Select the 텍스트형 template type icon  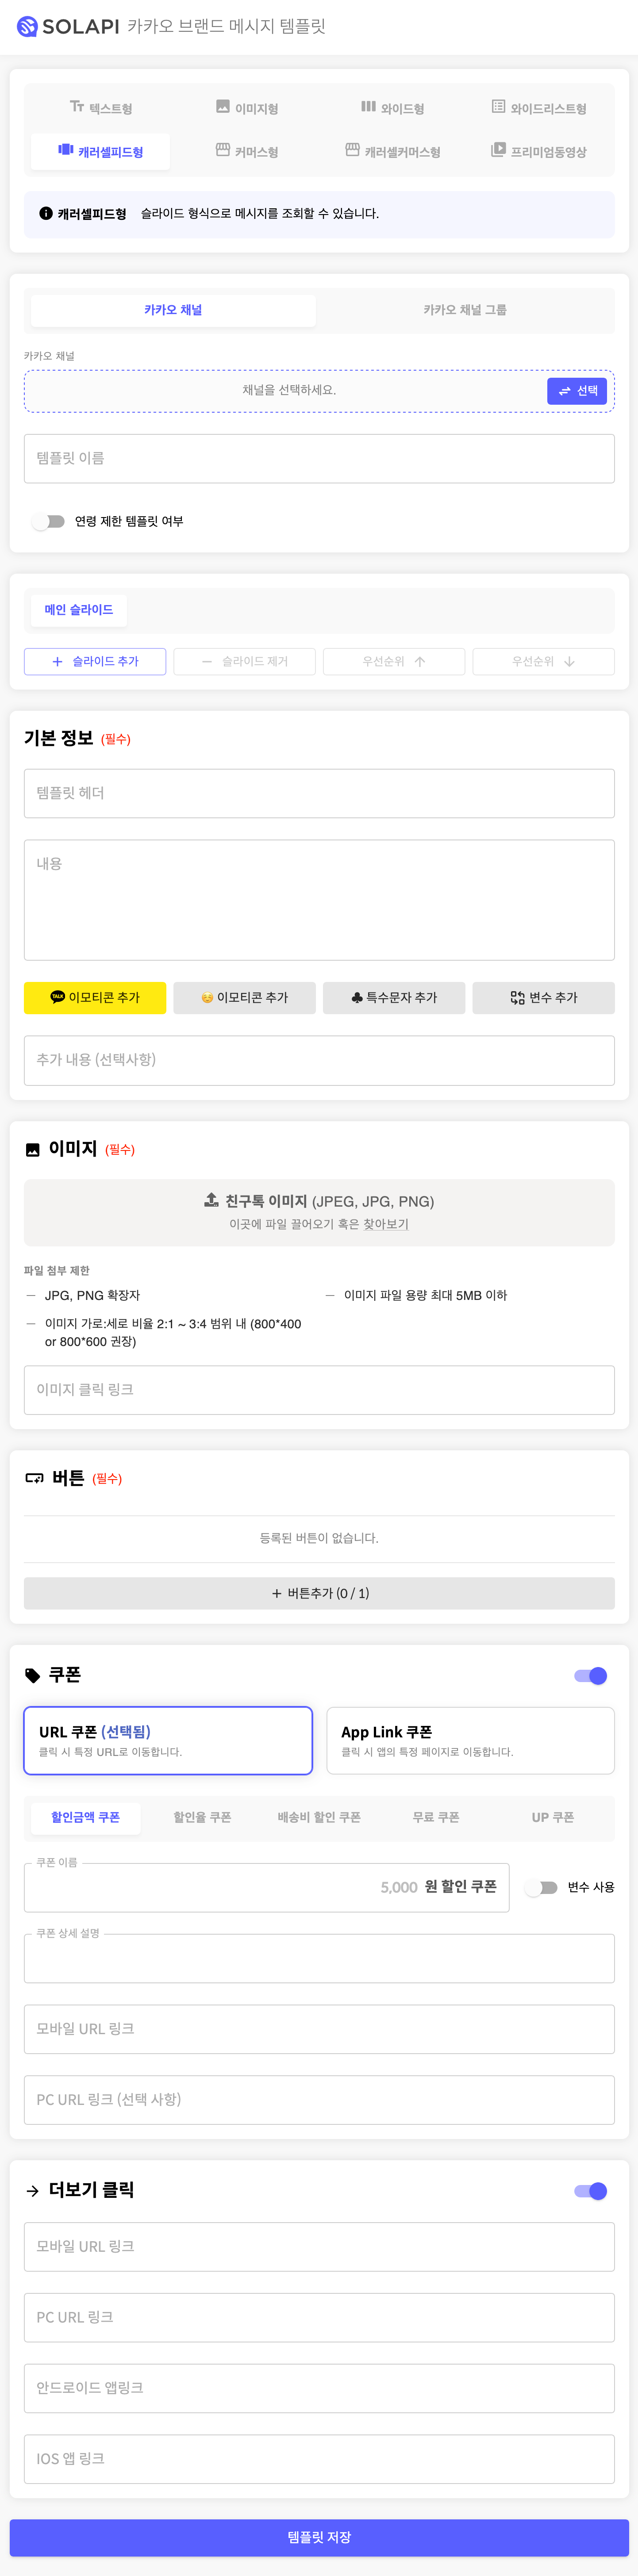[77, 107]
